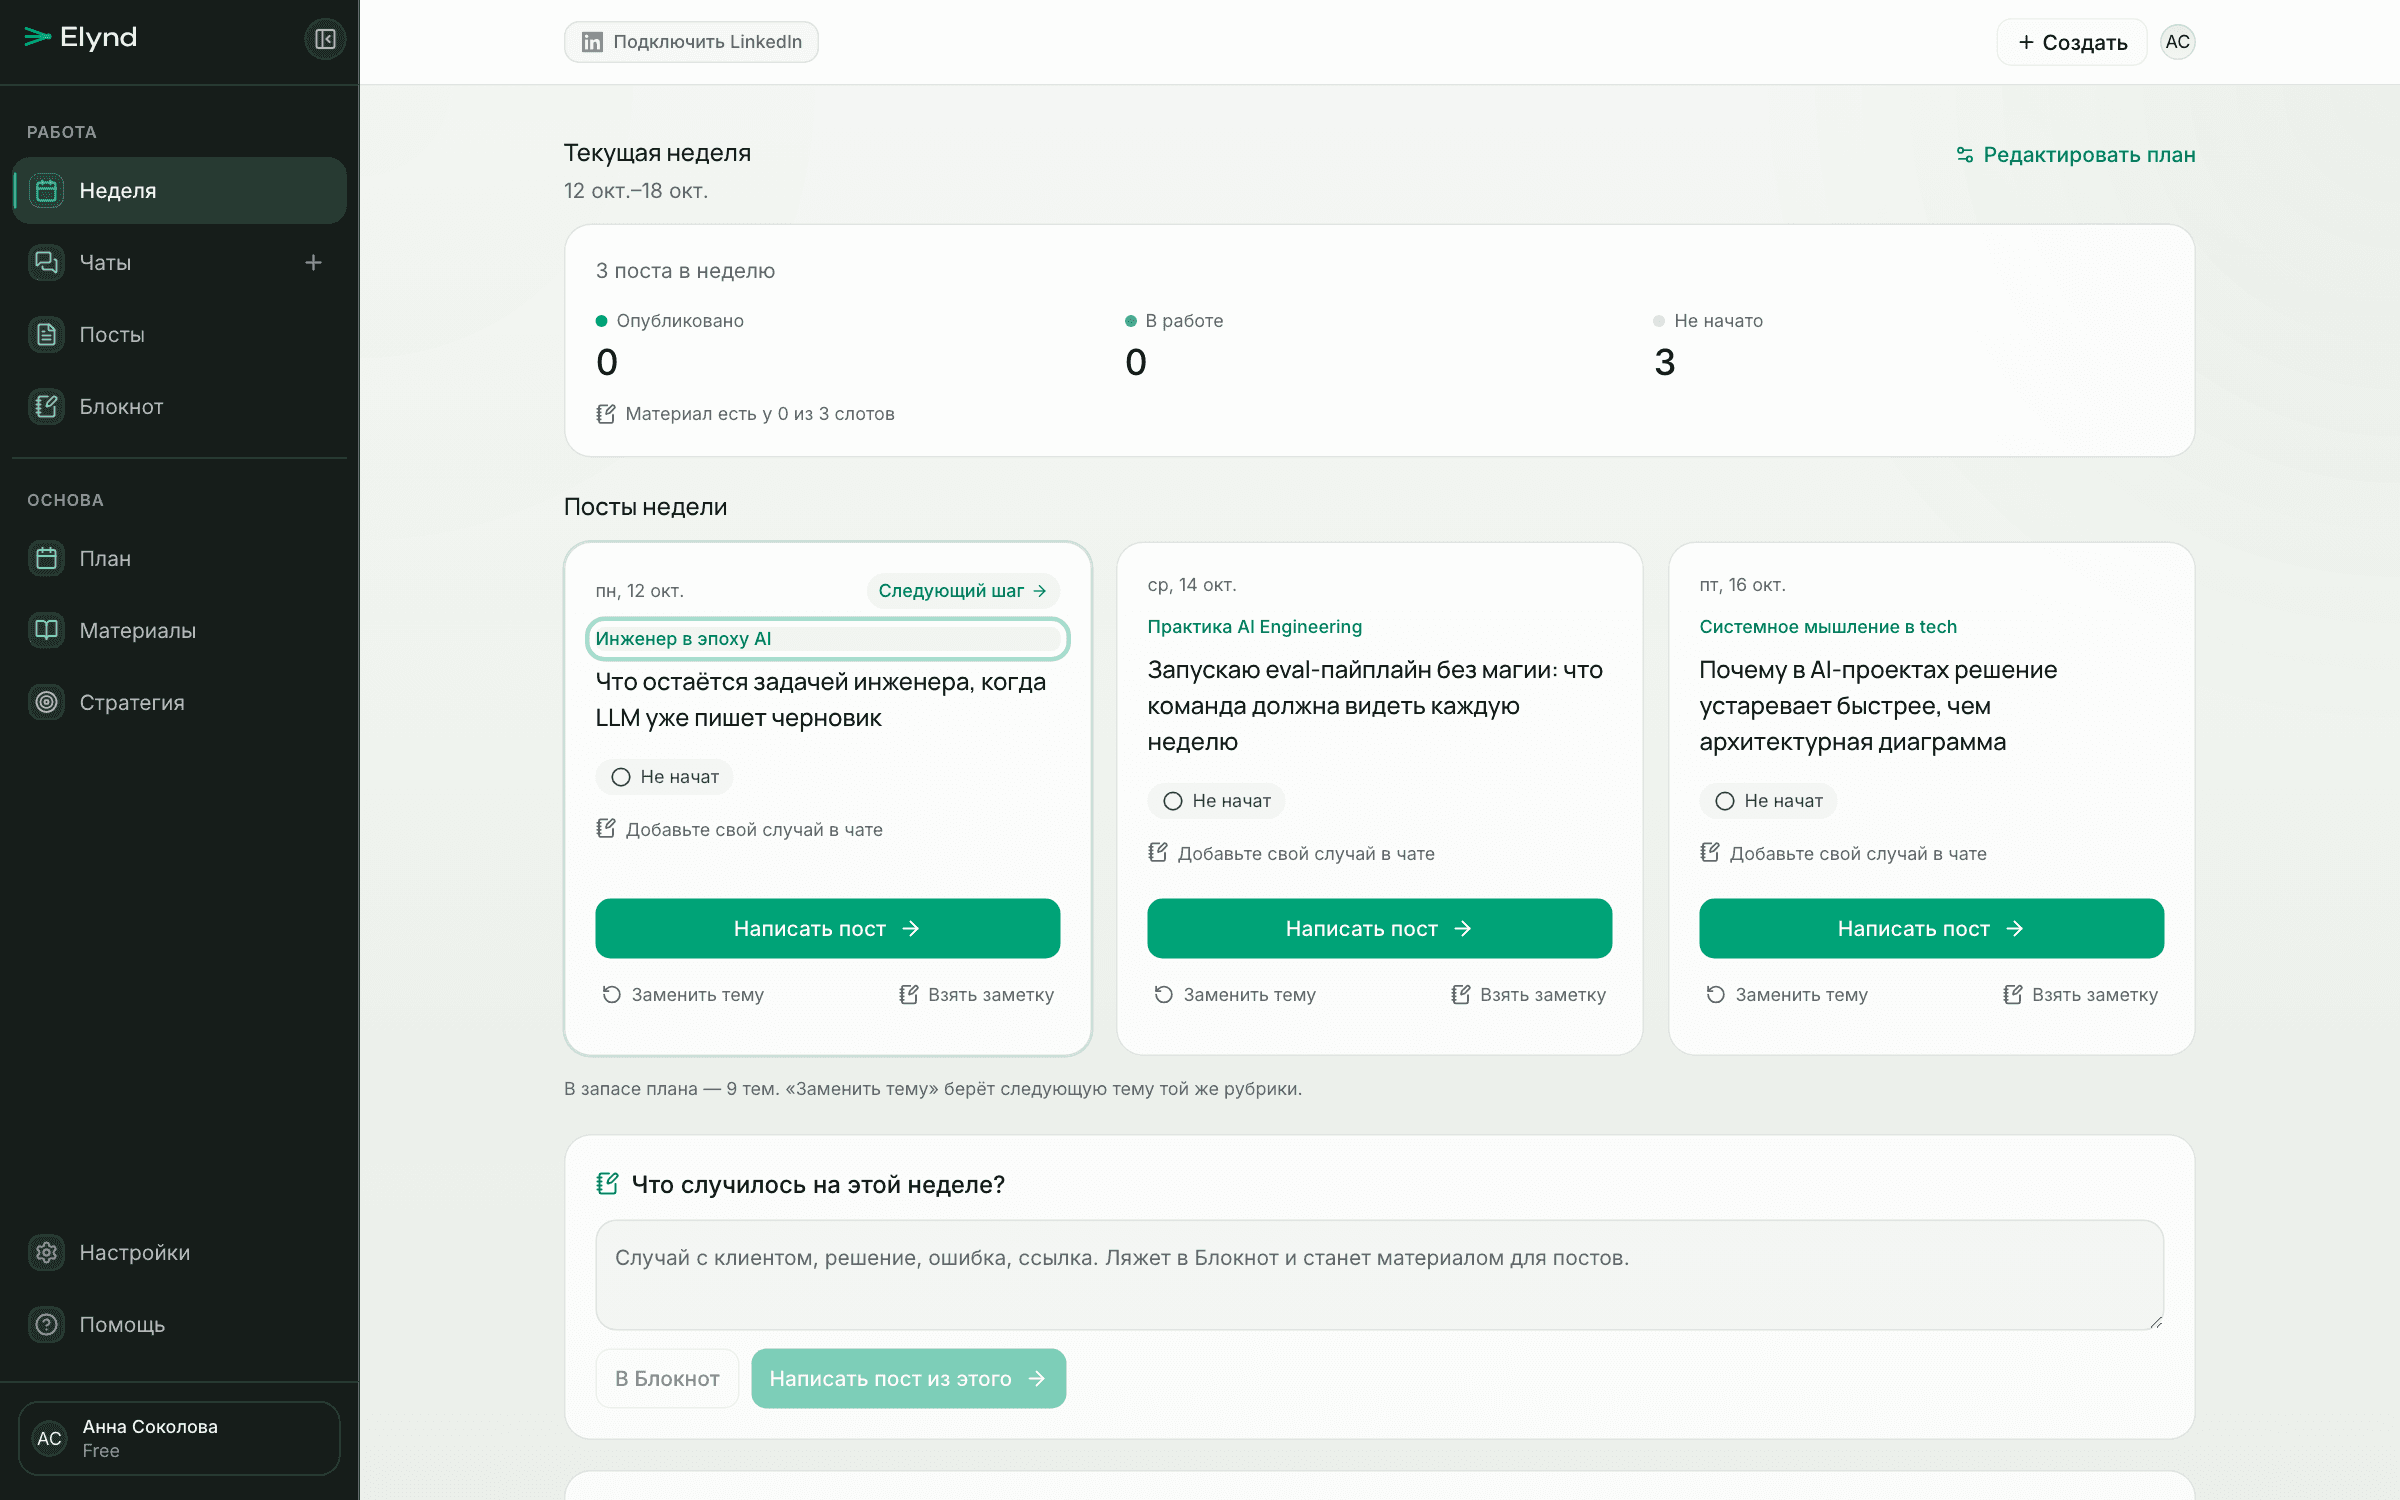The image size is (2400, 1500).
Task: Click Написать пост on the Friday card
Action: [1932, 928]
